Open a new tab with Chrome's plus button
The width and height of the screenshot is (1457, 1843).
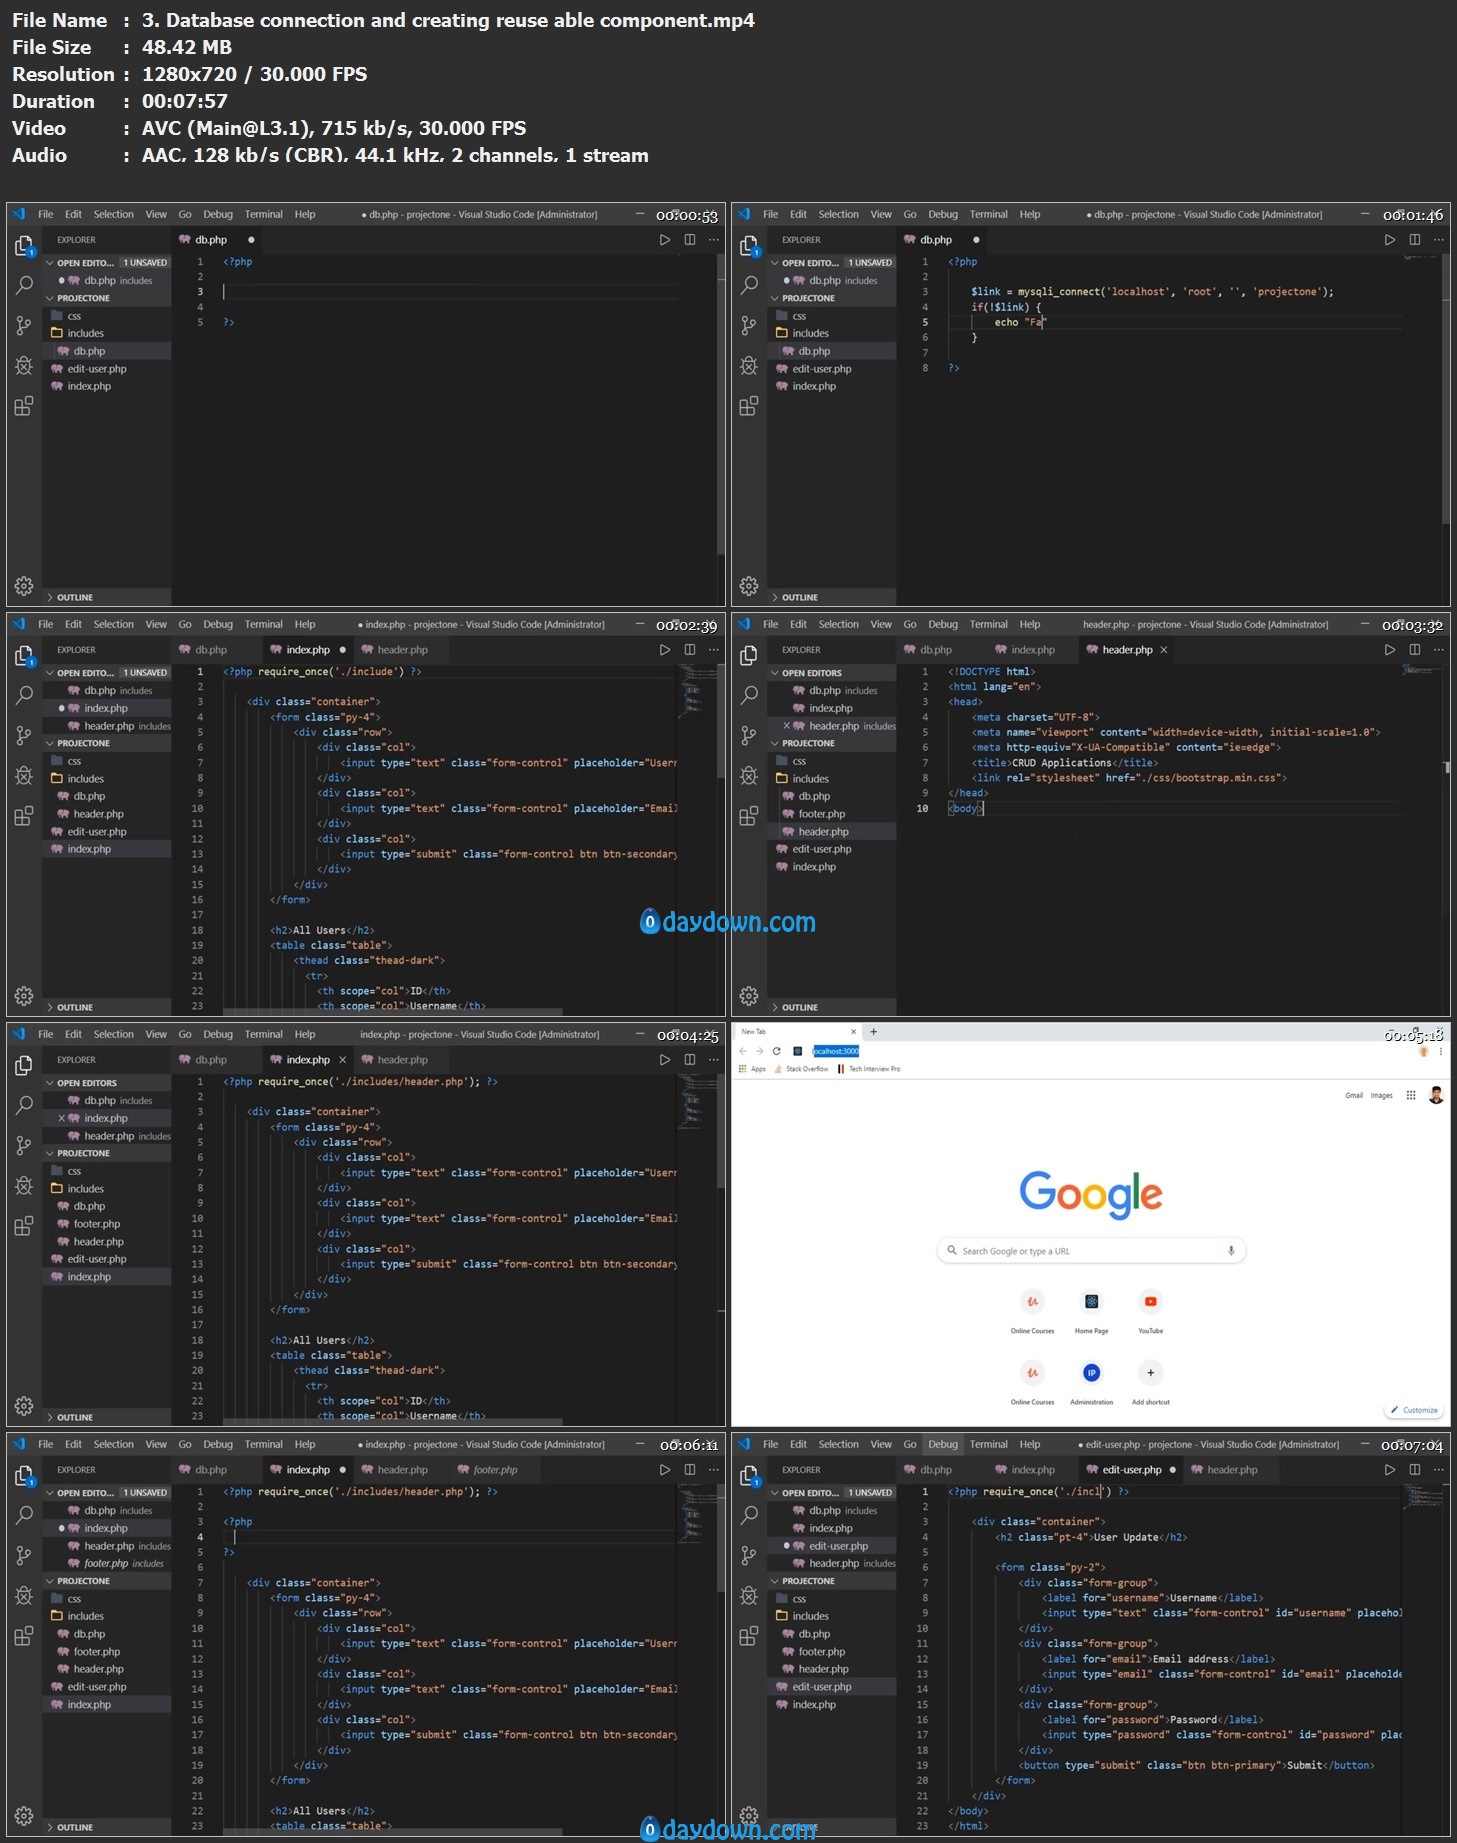coord(873,1031)
